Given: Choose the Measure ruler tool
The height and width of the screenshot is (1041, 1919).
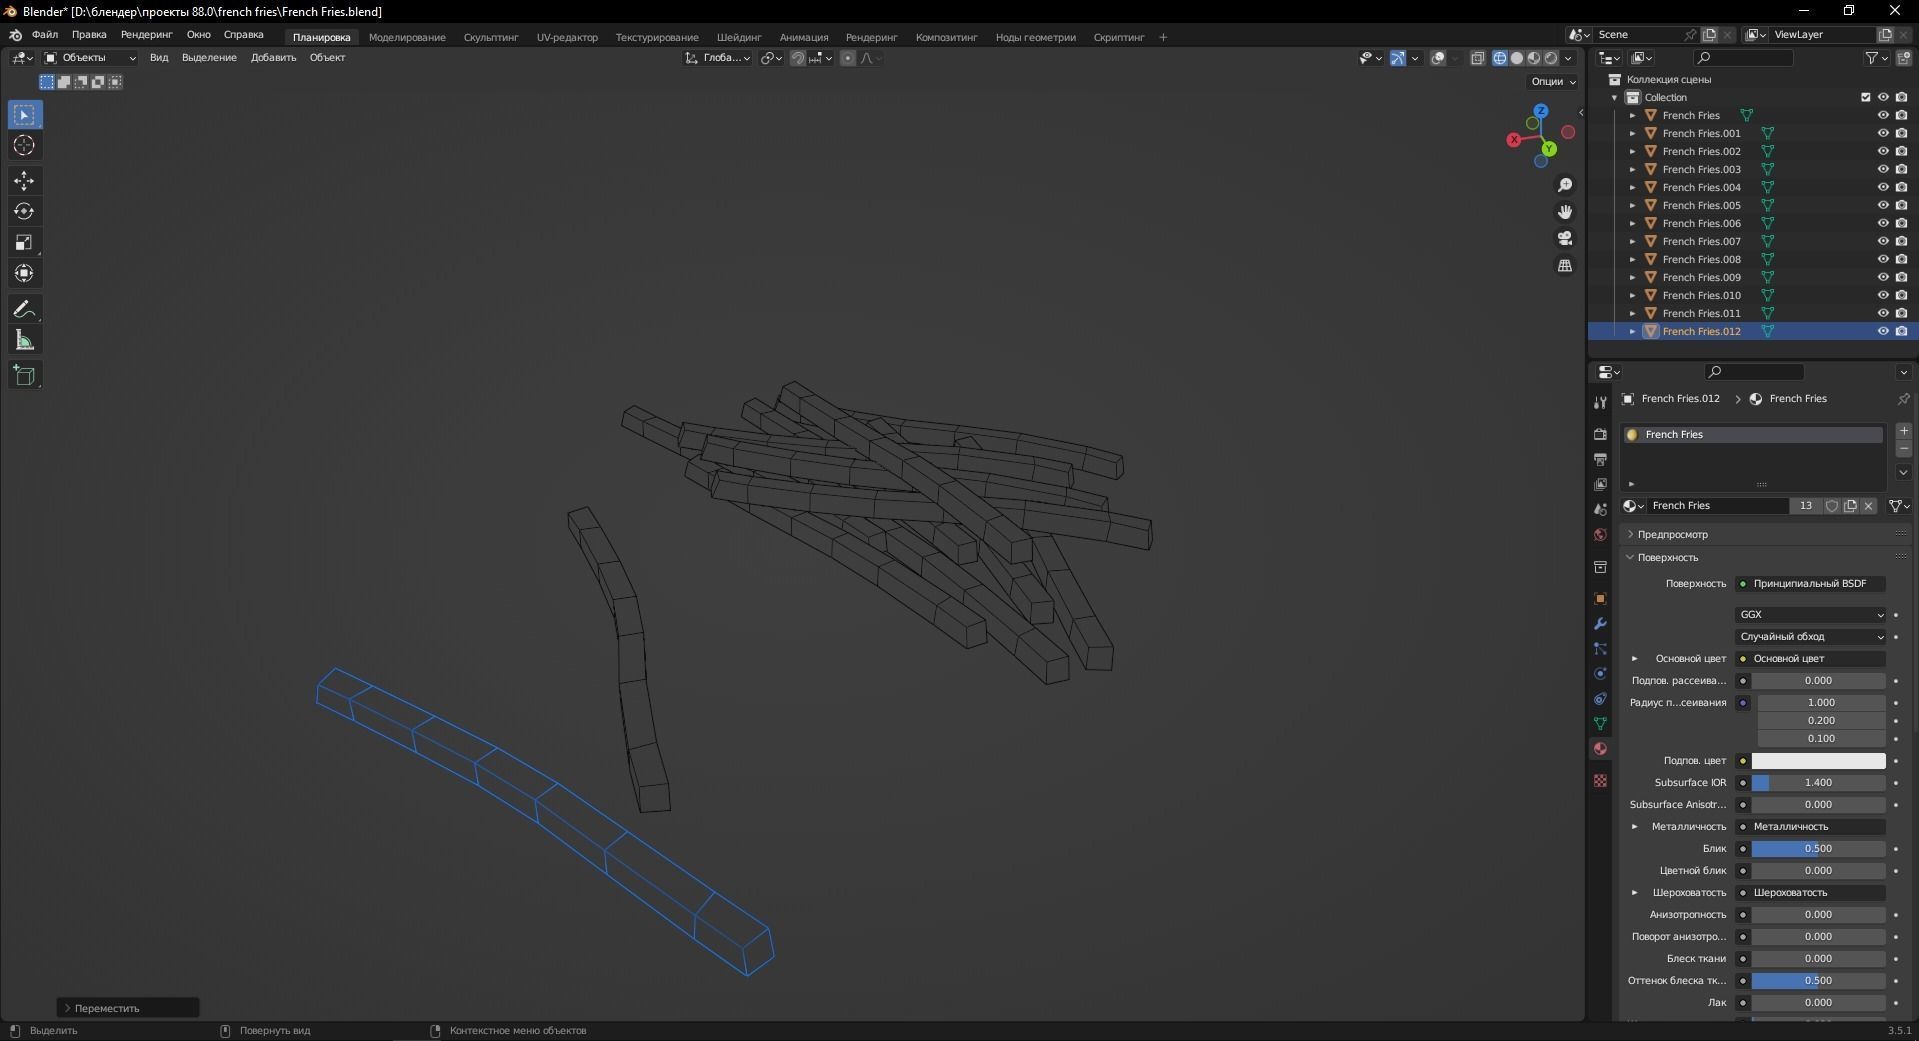Looking at the screenshot, I should [x=24, y=341].
